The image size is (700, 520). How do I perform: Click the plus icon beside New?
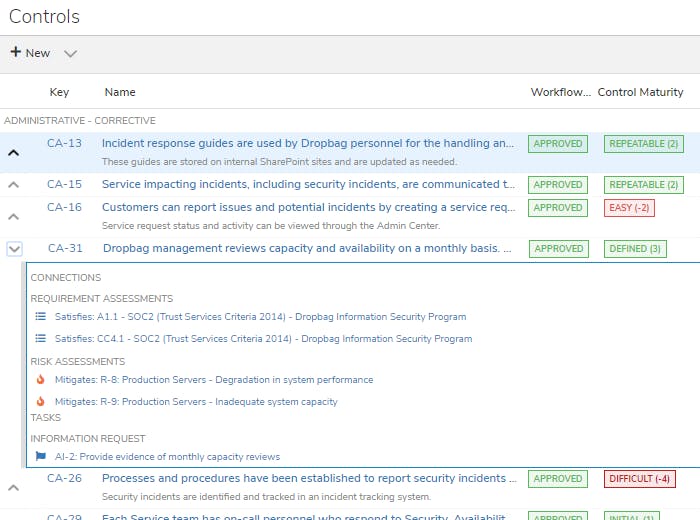[16, 53]
